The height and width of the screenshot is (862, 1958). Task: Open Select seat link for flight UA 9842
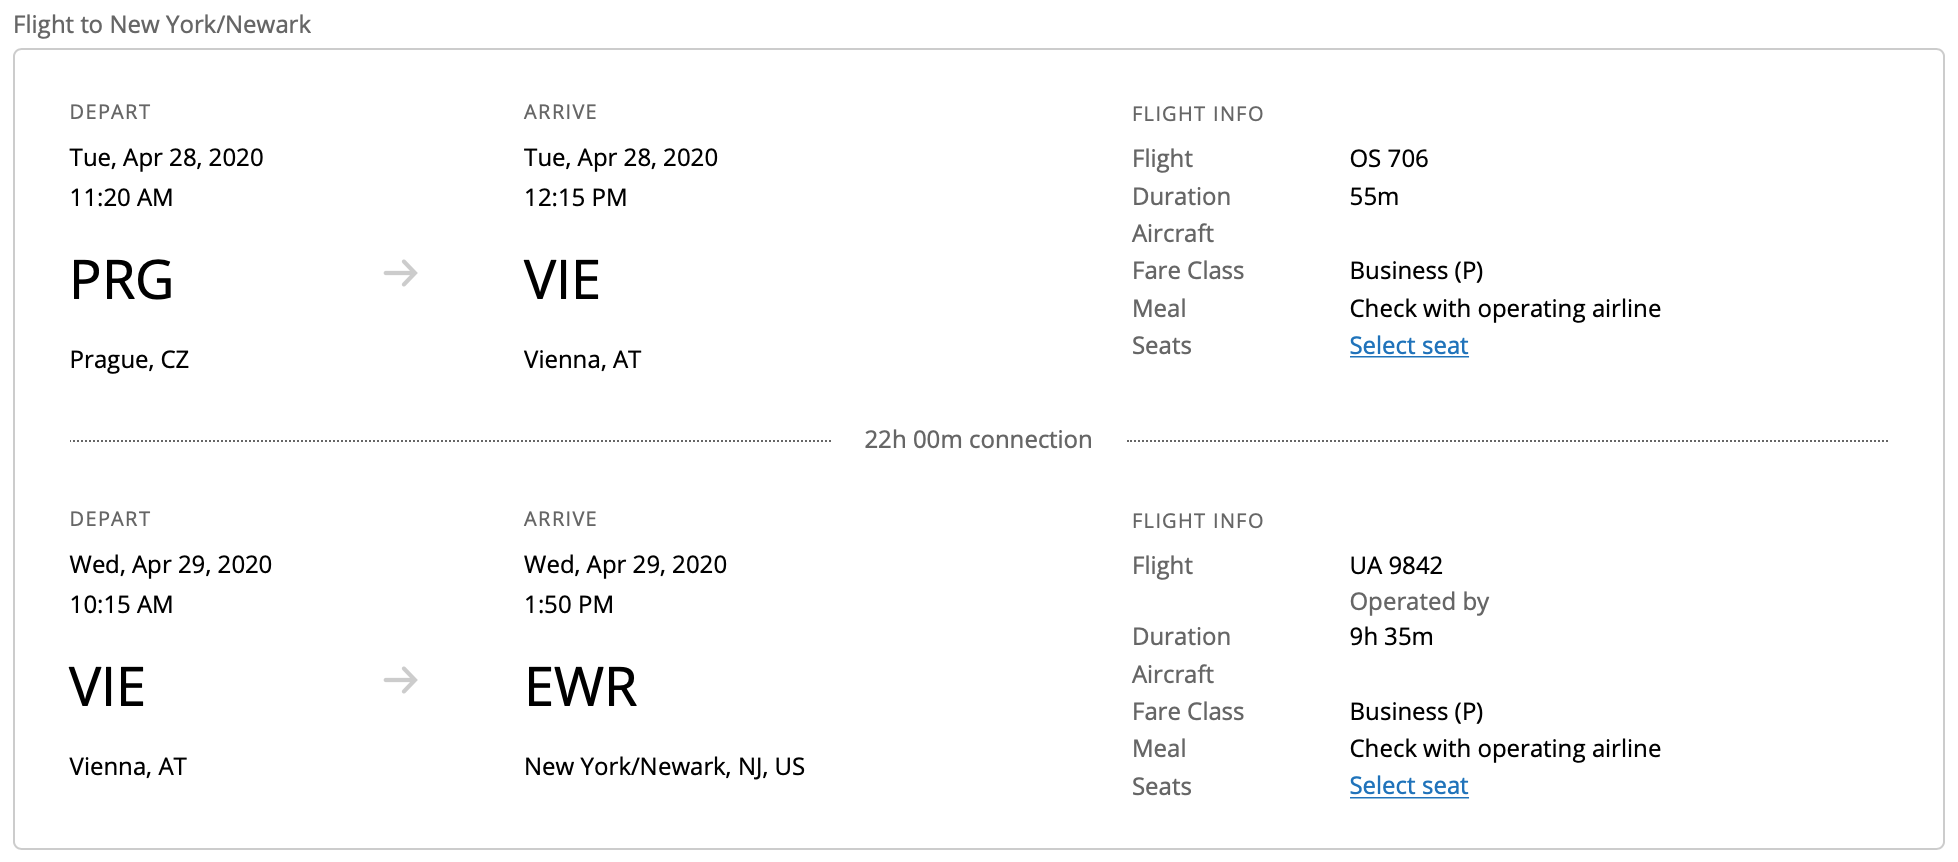[x=1408, y=786]
